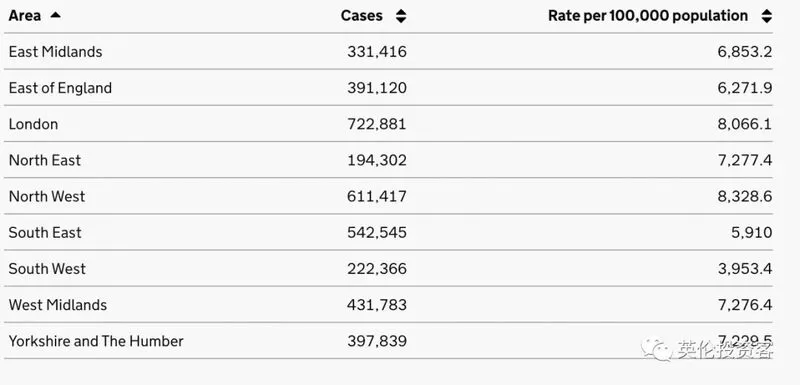Click South East rate value 5,910
The width and height of the screenshot is (800, 385).
pyautogui.click(x=752, y=233)
